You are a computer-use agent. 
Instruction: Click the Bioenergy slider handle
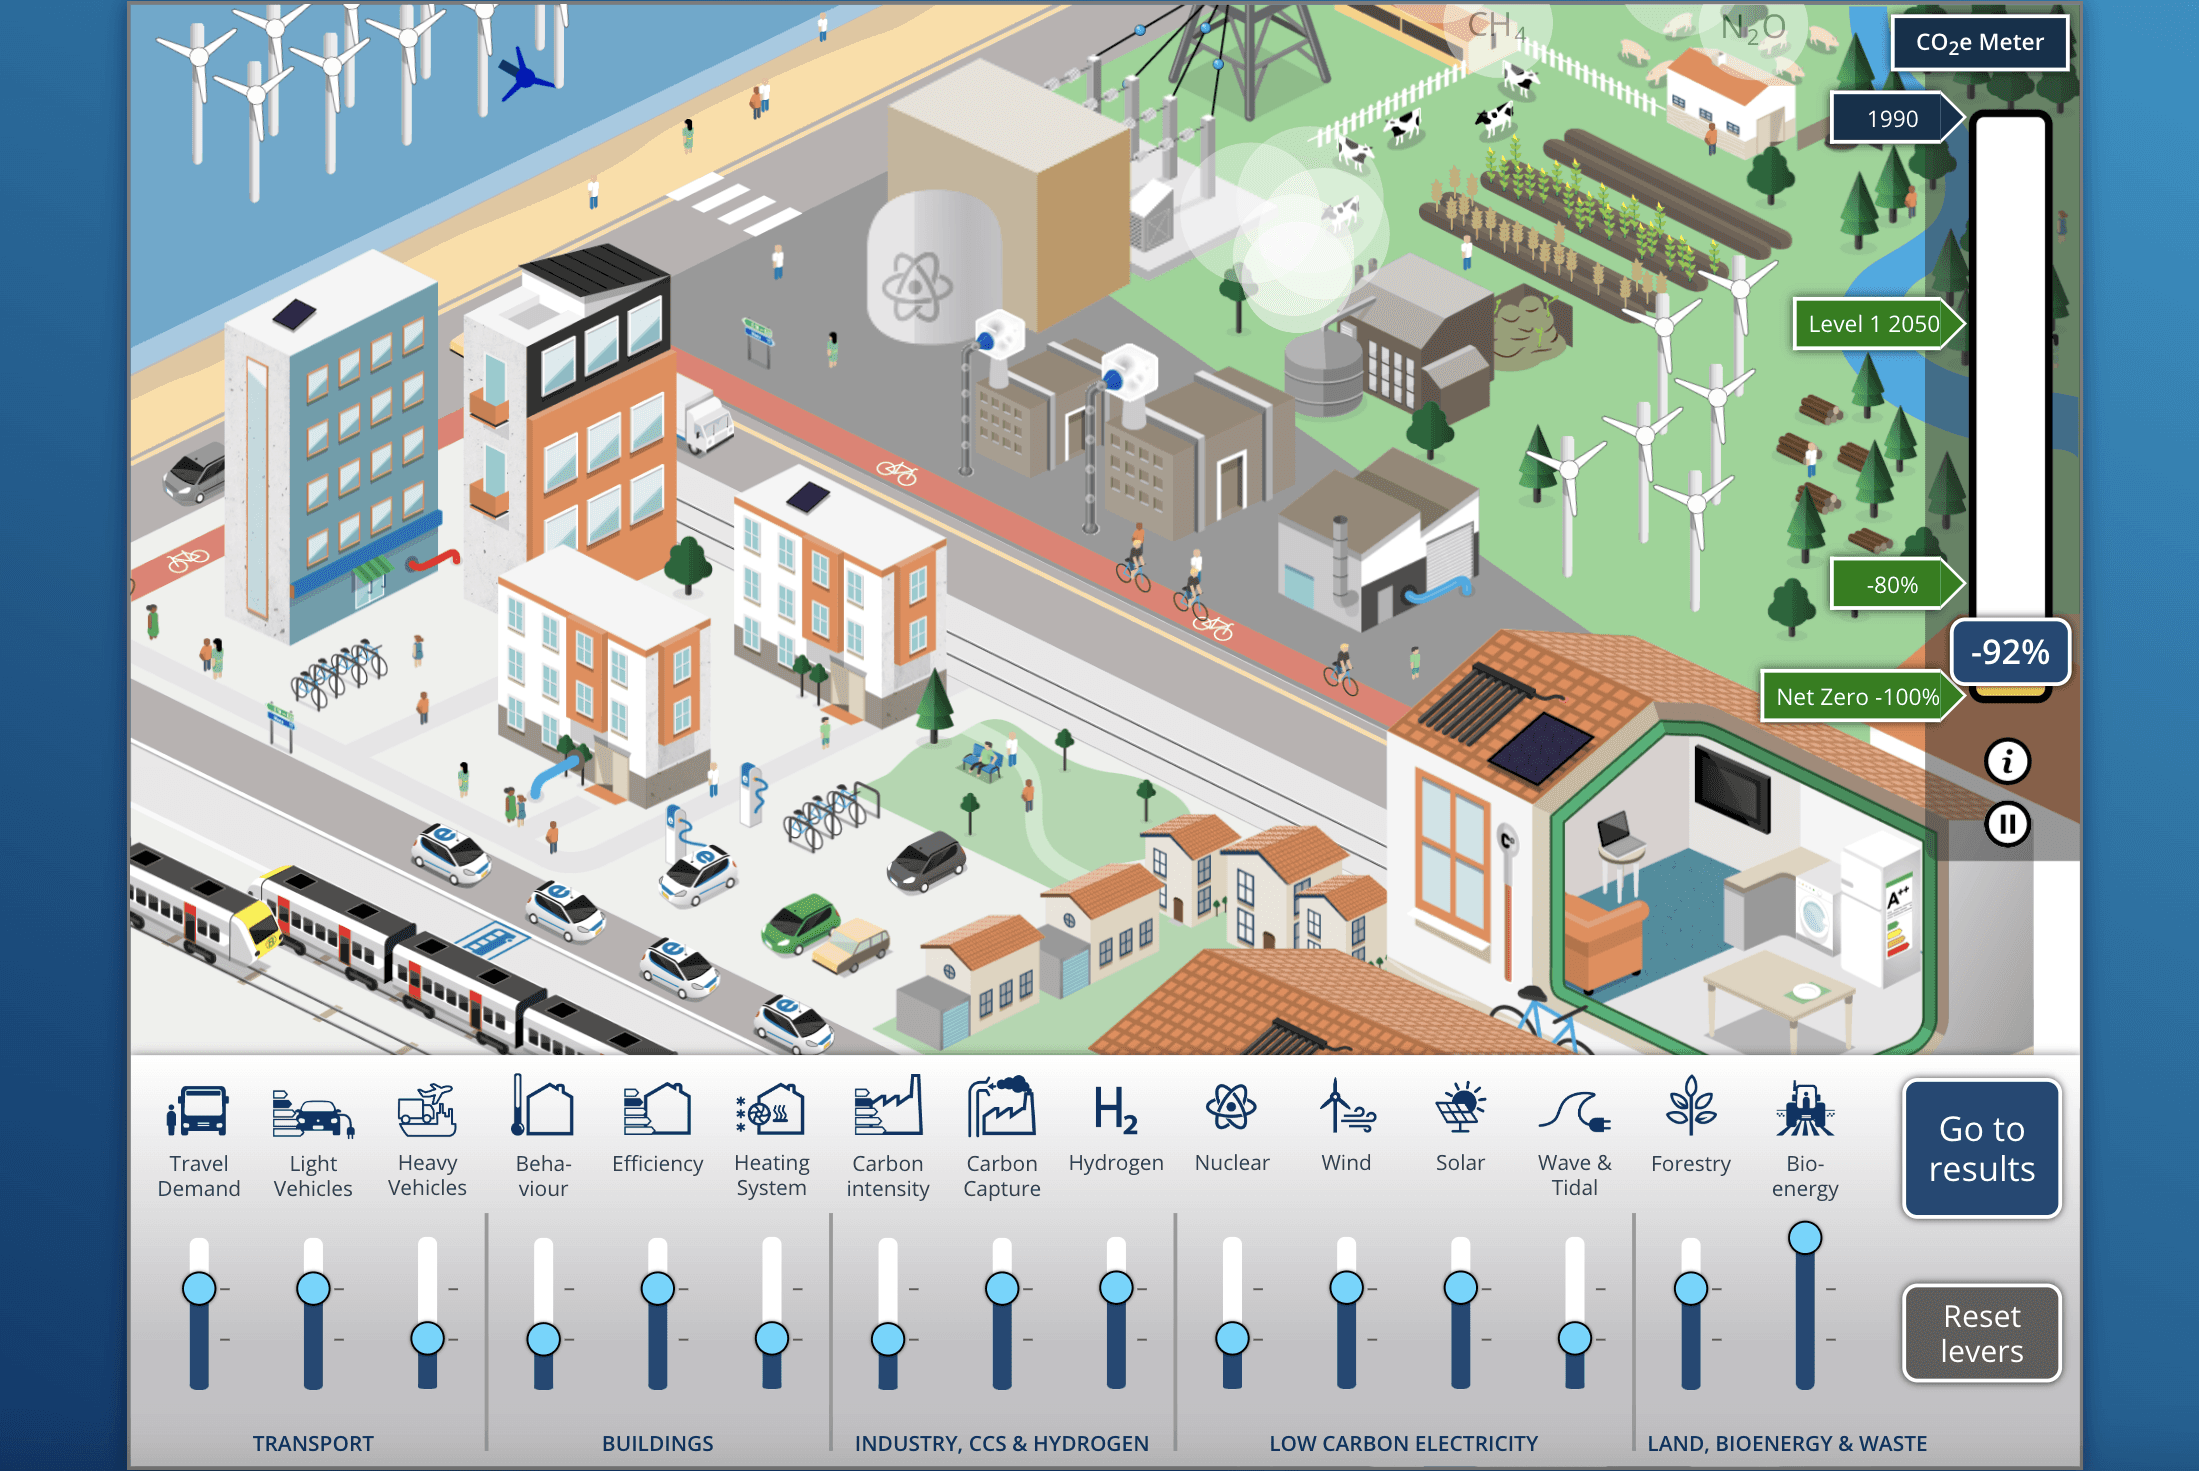(x=1804, y=1238)
